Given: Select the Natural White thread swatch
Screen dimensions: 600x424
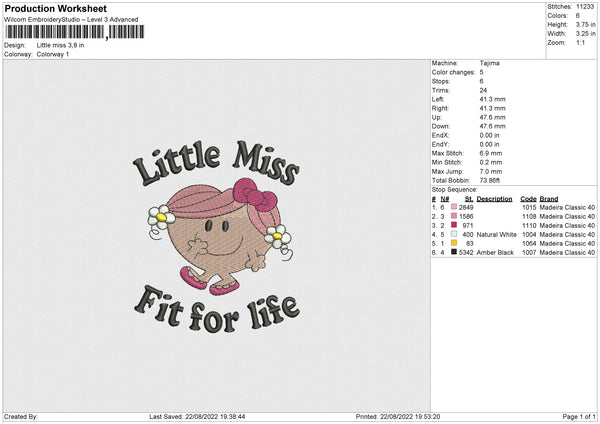Looking at the screenshot, I should pyautogui.click(x=454, y=234).
